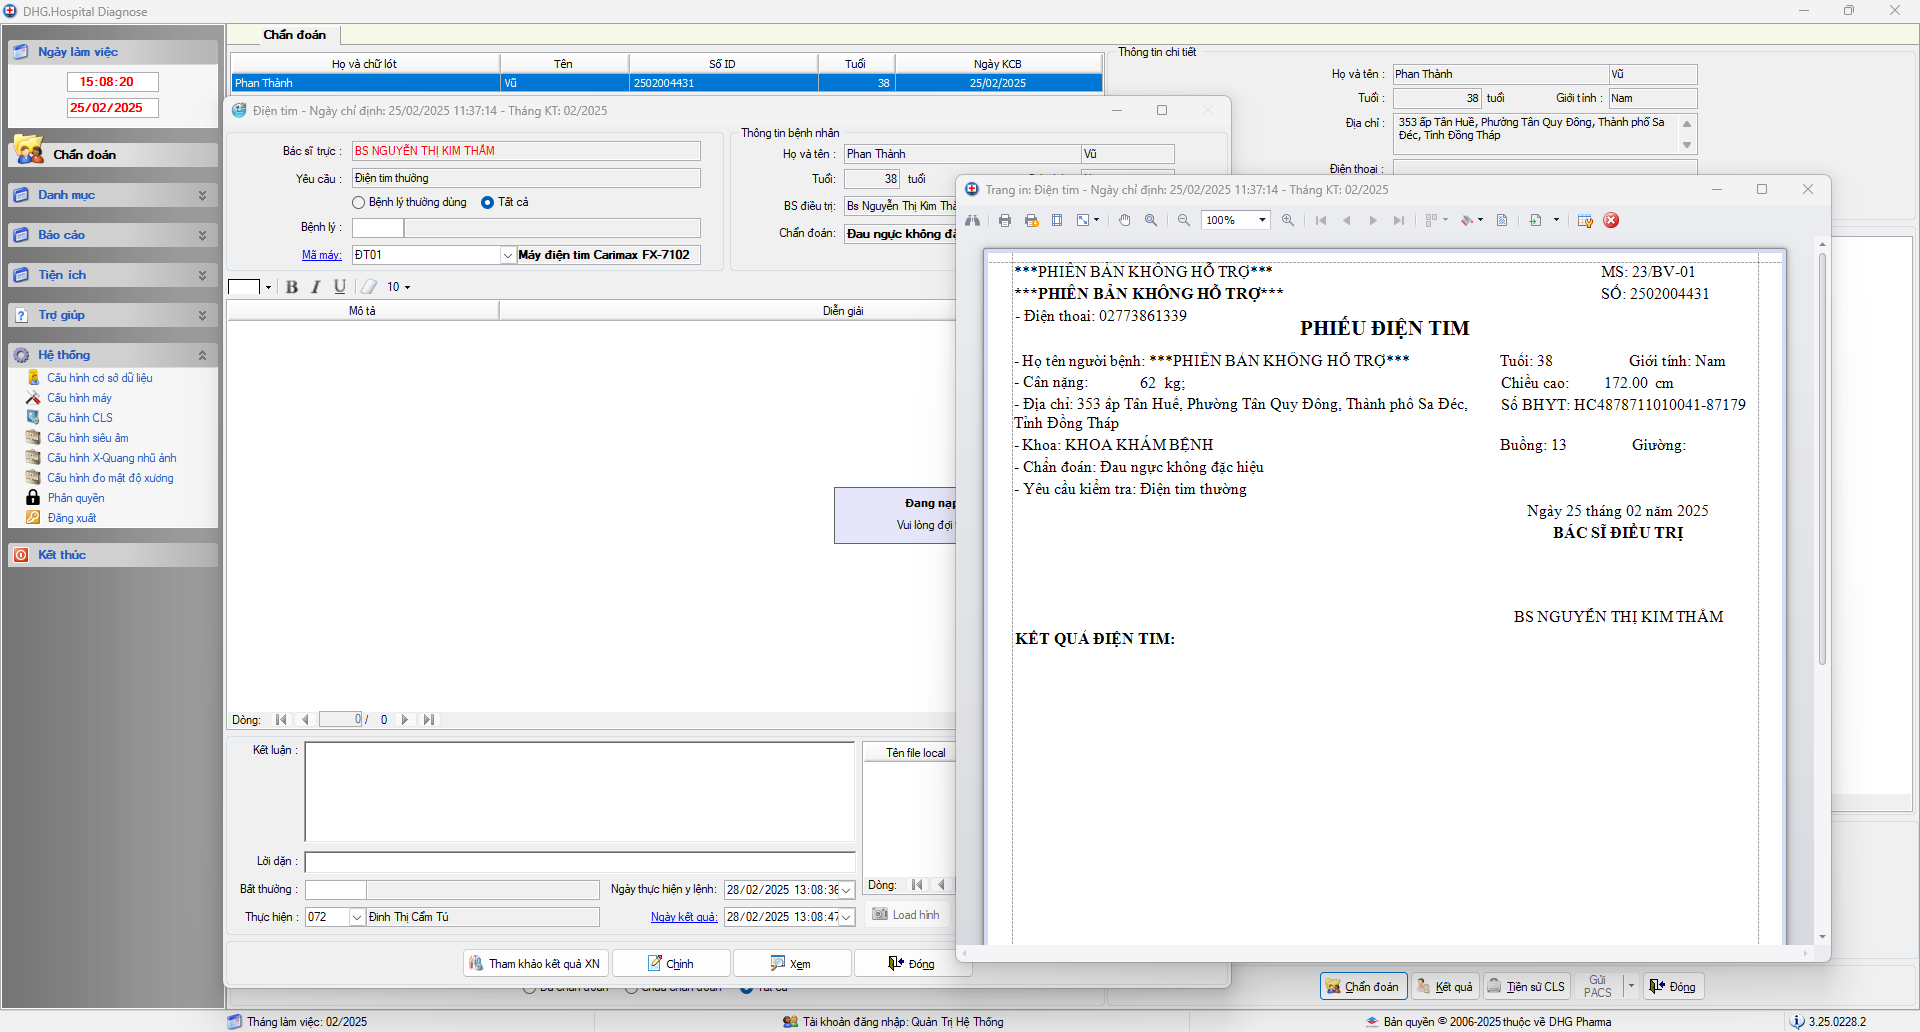Open Cấu hình siêu âm
The height and width of the screenshot is (1032, 1920).
coord(88,438)
